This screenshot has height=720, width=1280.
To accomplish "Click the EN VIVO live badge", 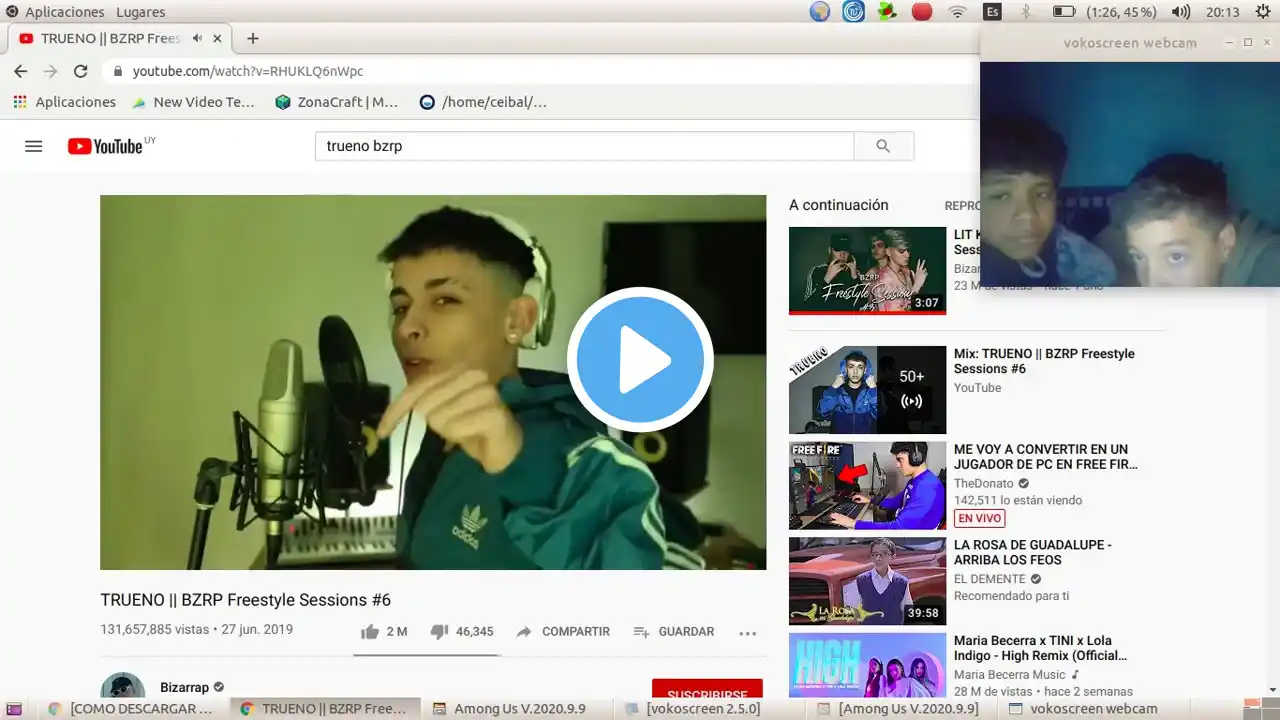I will point(980,518).
